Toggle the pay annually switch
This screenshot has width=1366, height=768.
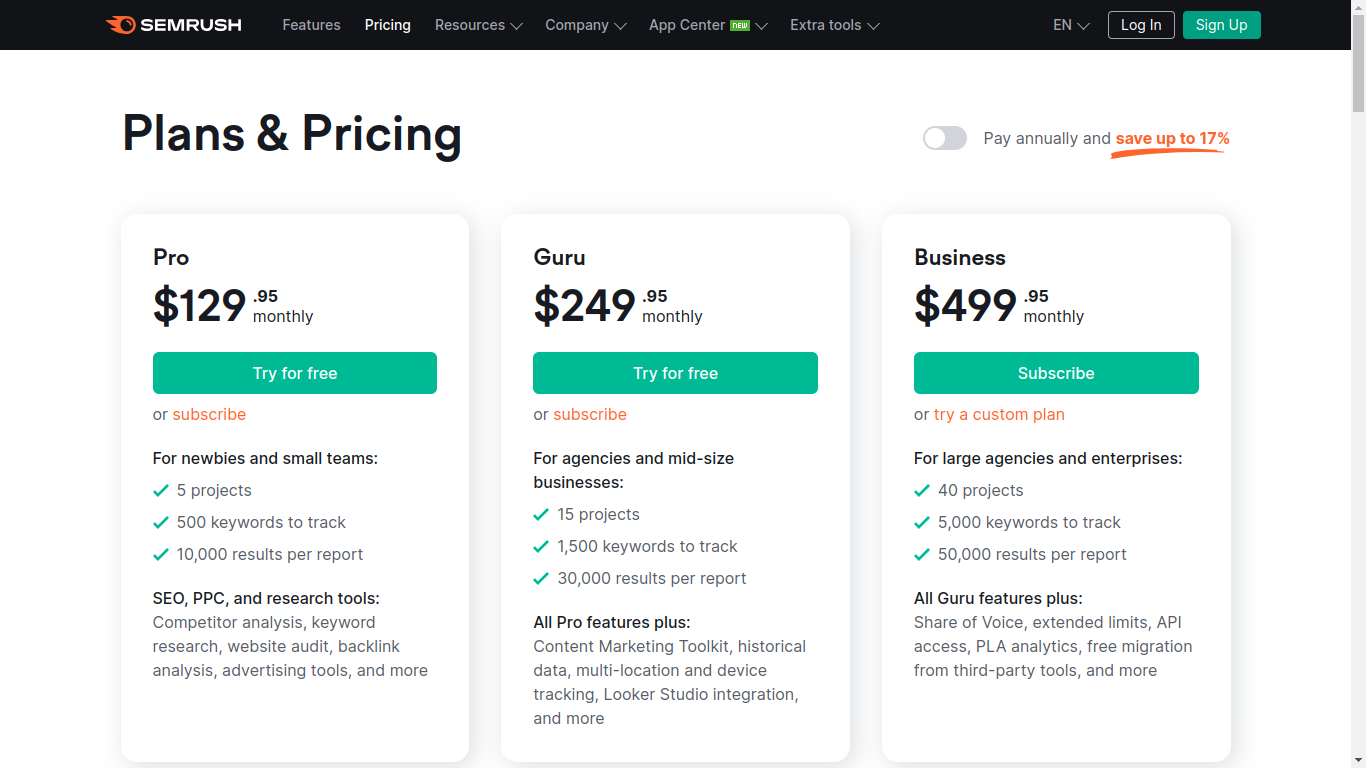point(945,138)
